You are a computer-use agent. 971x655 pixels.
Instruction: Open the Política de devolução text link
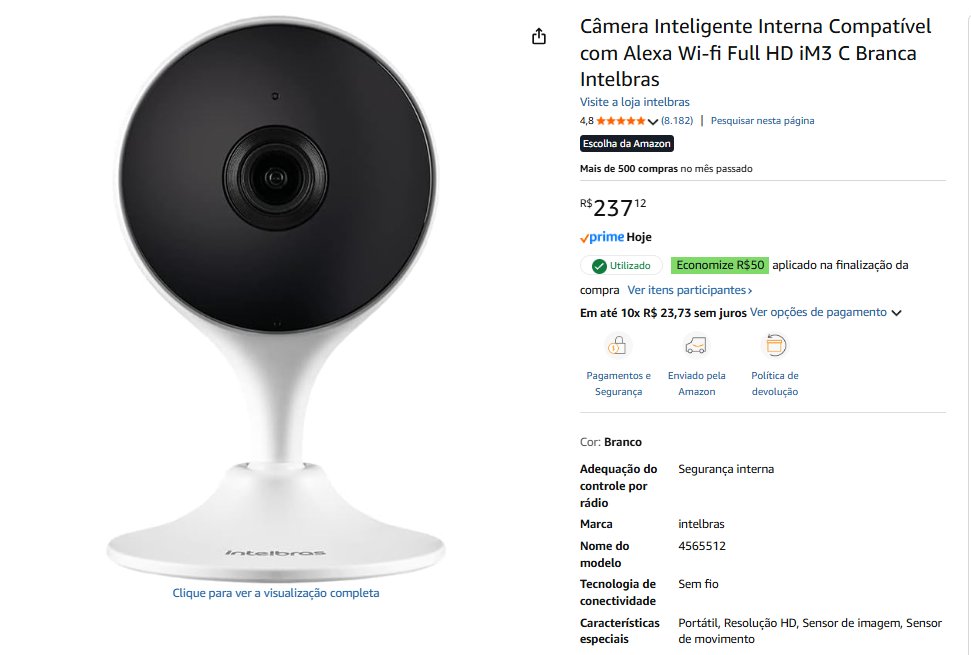click(x=775, y=384)
